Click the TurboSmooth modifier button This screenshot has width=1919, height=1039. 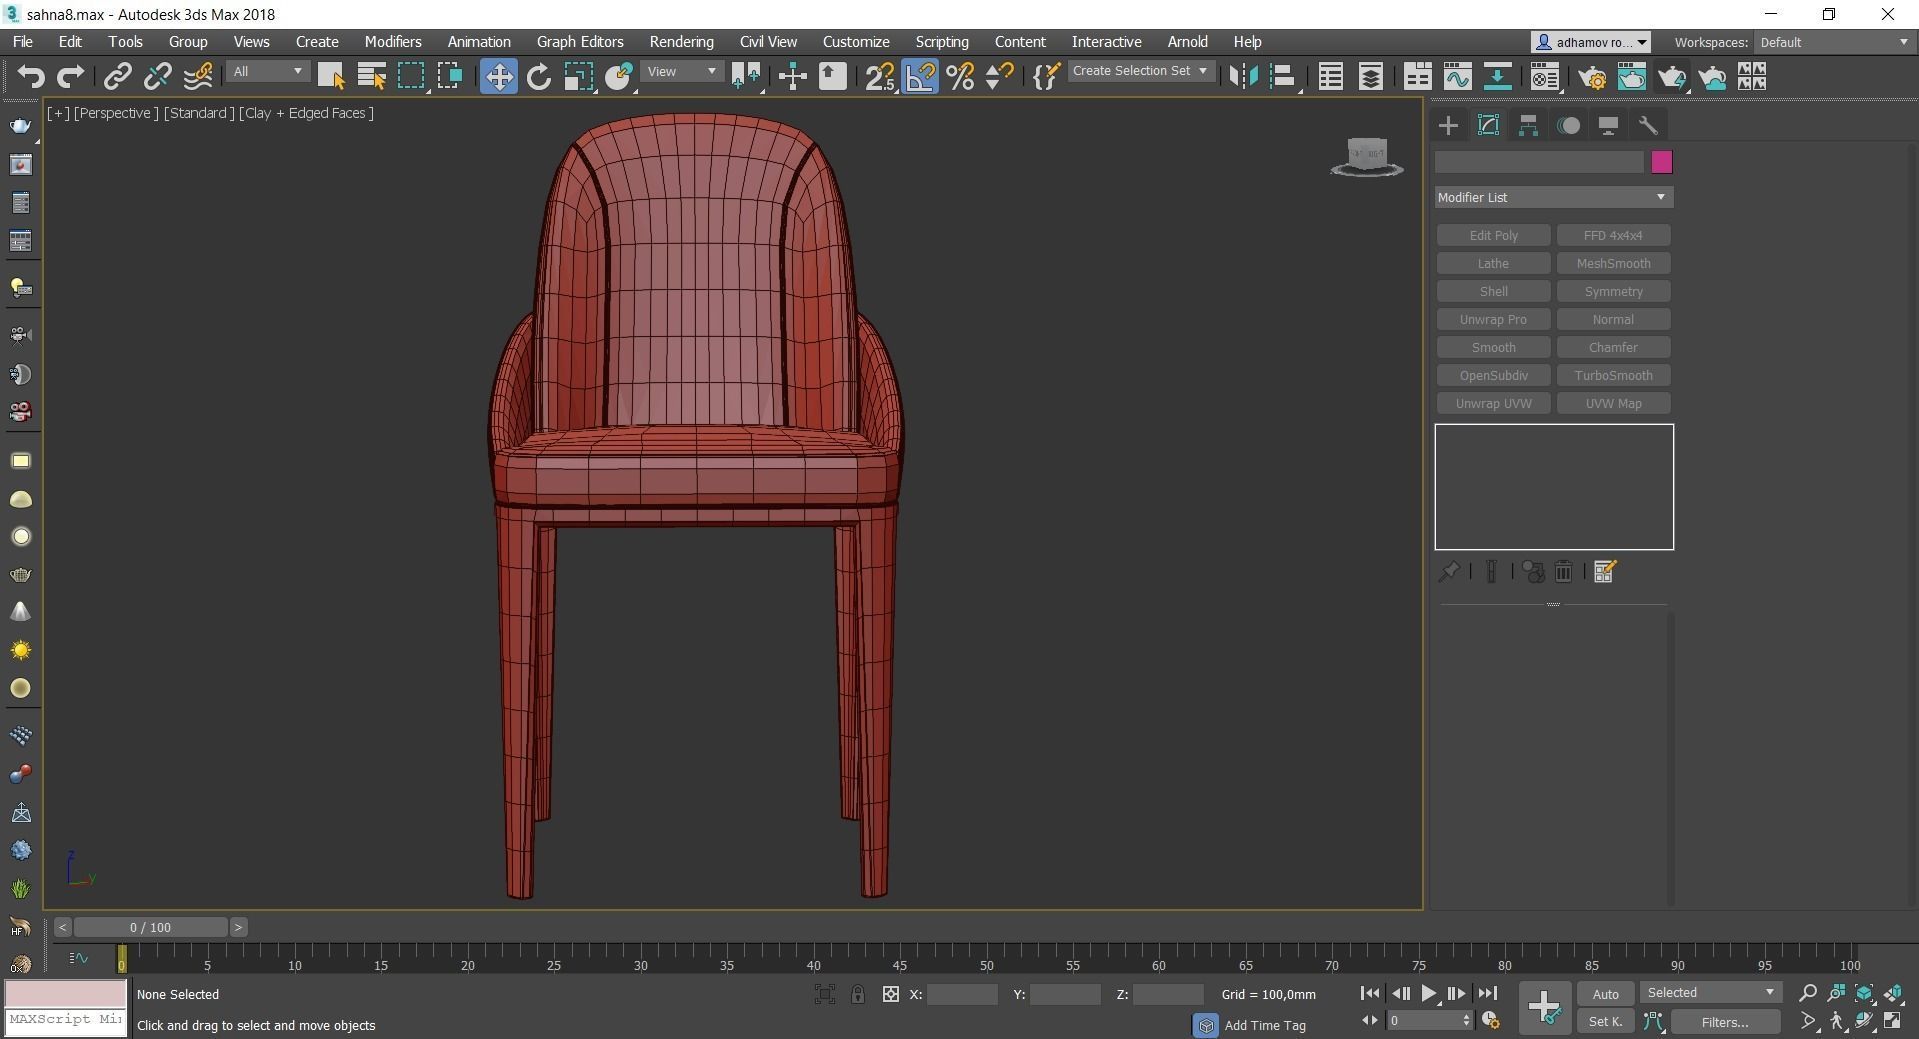[1613, 375]
